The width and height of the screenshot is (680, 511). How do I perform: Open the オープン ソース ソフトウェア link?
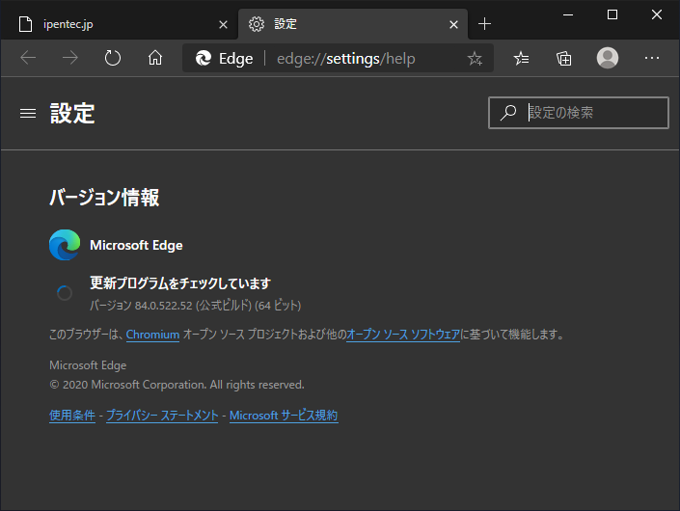coord(403,334)
